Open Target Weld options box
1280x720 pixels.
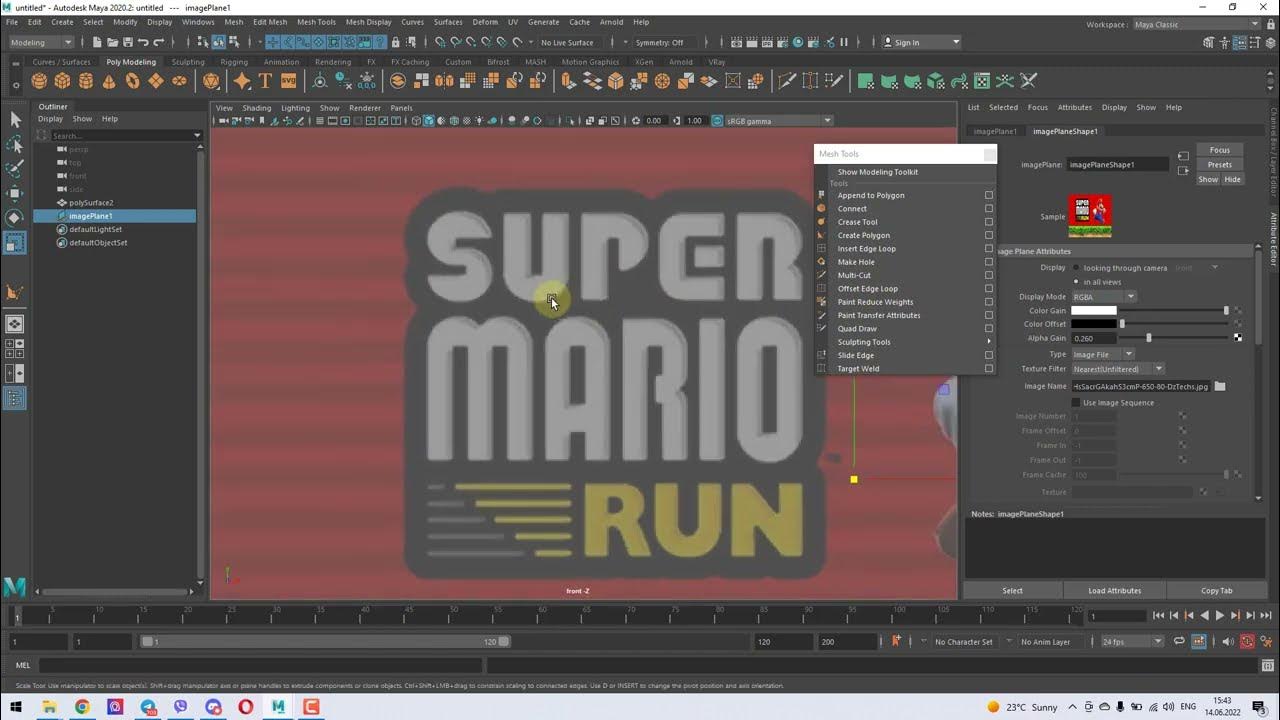(x=989, y=369)
